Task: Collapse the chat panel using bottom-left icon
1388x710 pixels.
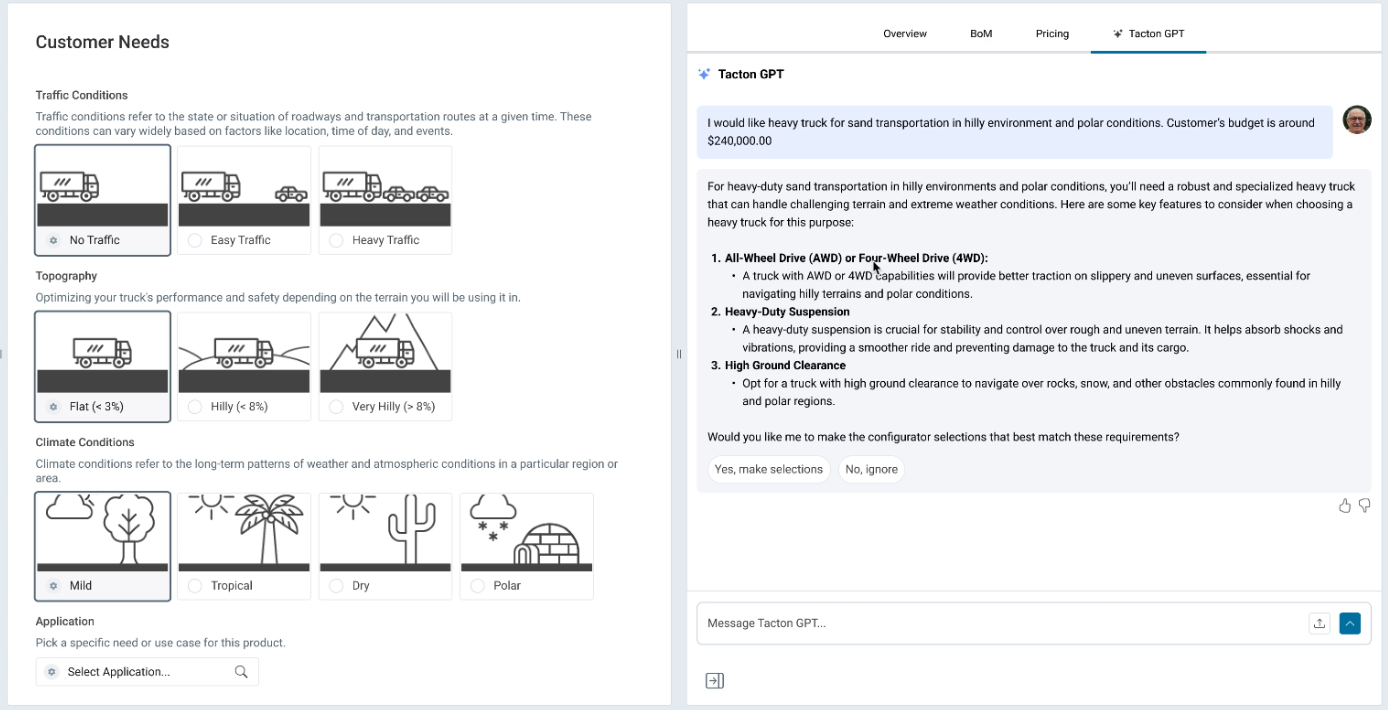Action: coord(714,681)
